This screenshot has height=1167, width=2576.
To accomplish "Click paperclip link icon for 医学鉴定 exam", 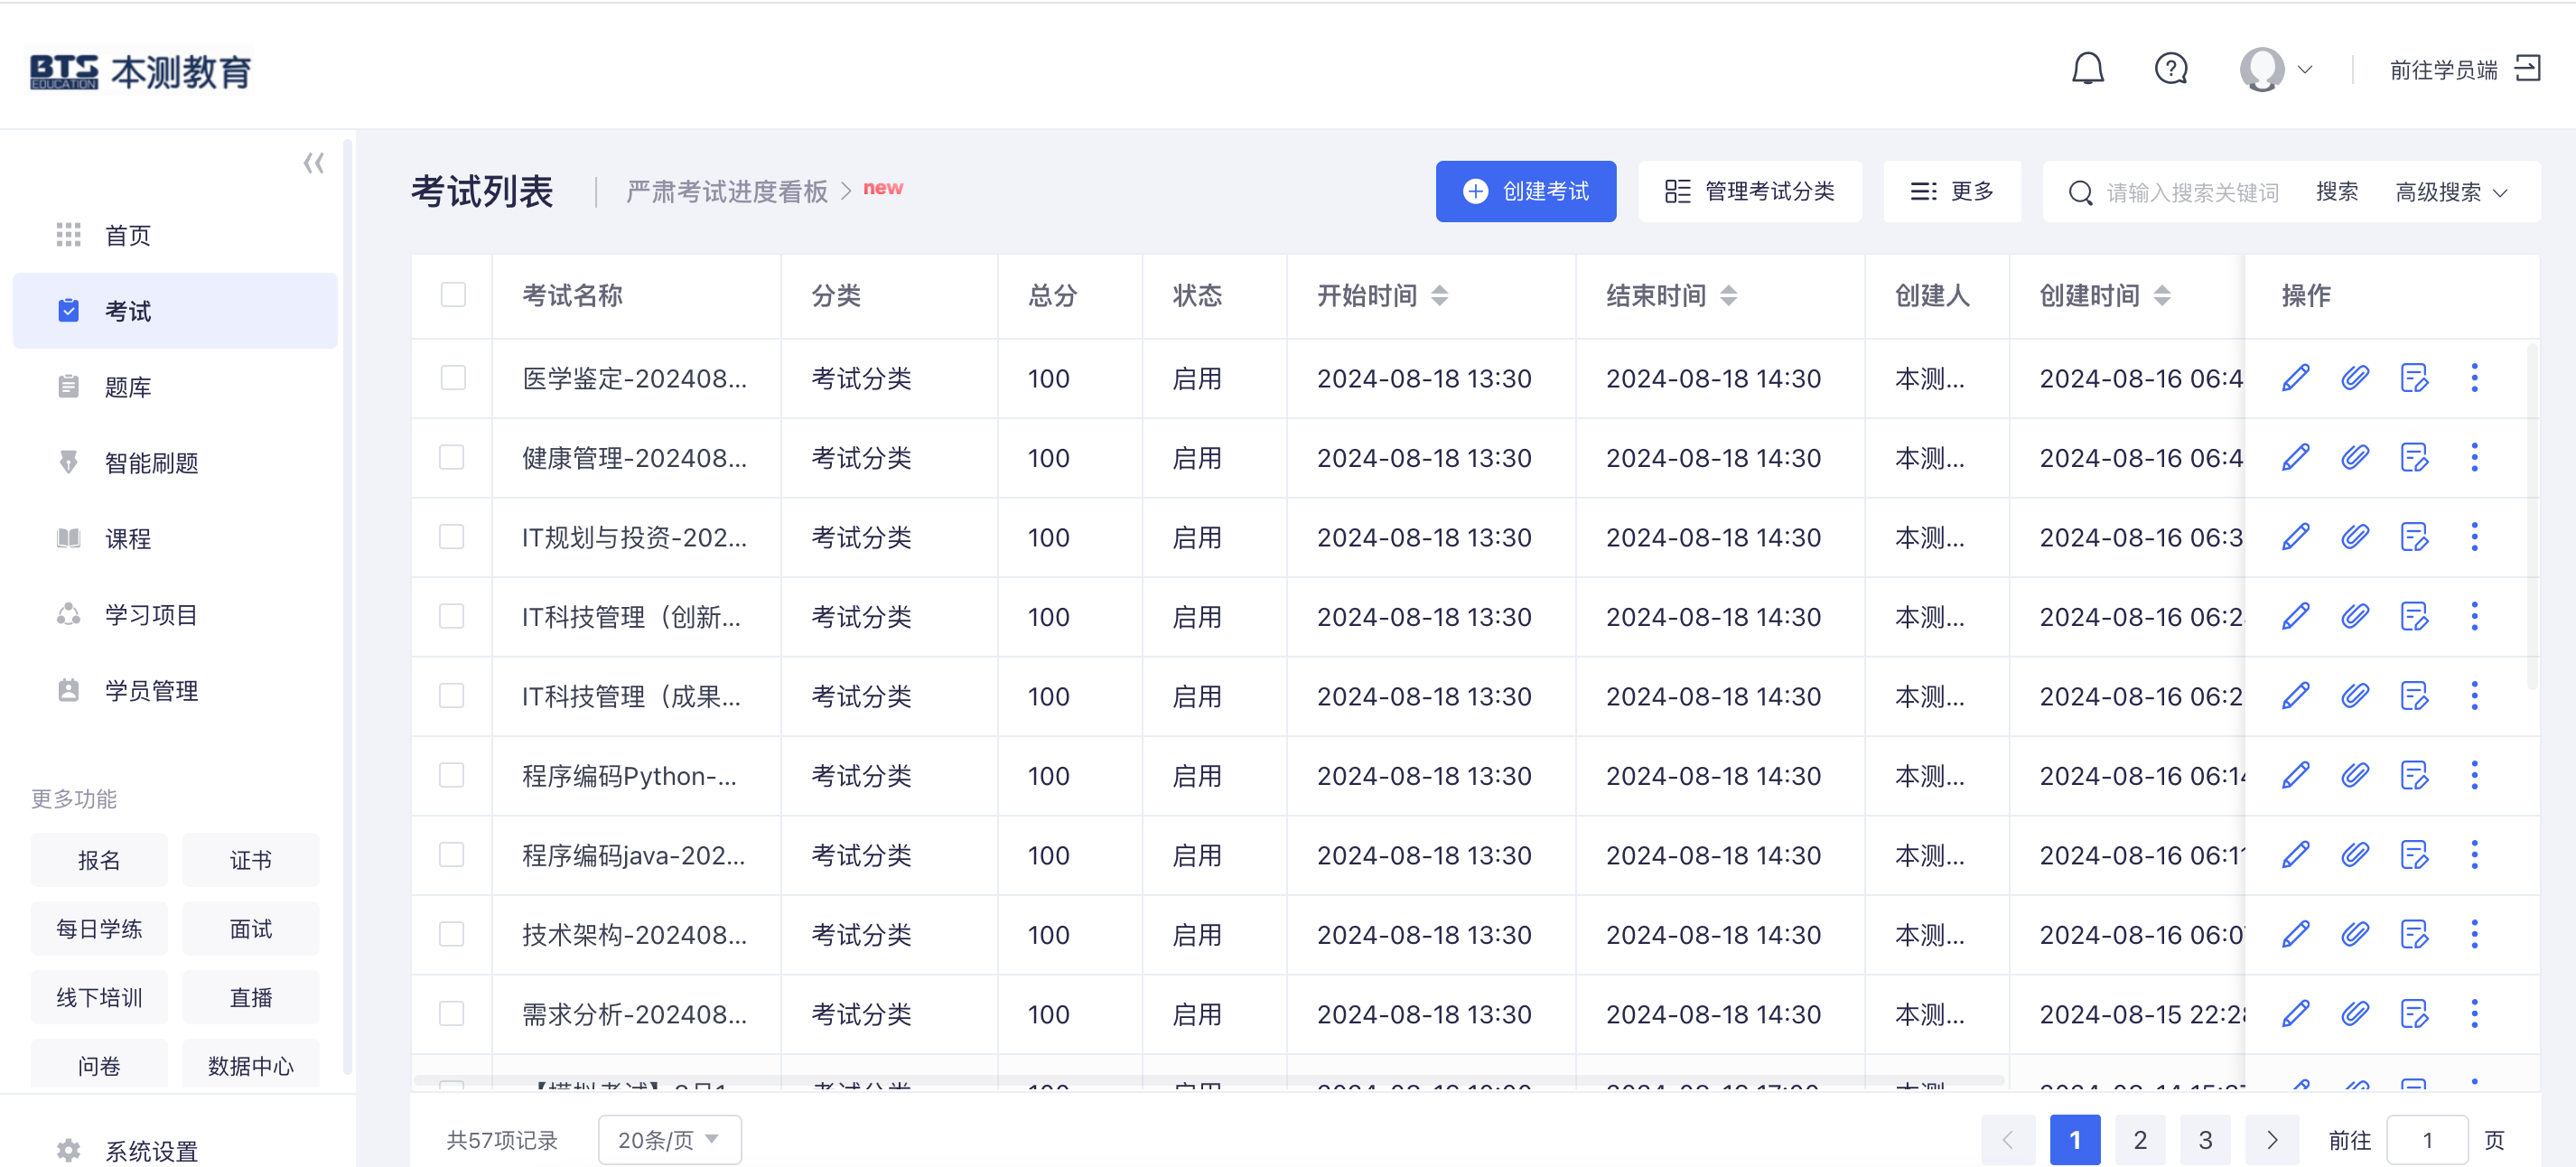I will 2355,378.
